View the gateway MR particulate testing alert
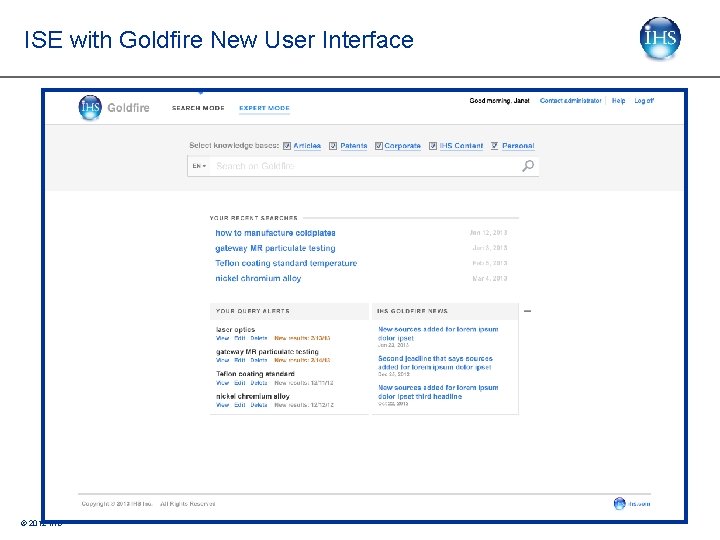Image resolution: width=720 pixels, height=540 pixels. point(222,360)
